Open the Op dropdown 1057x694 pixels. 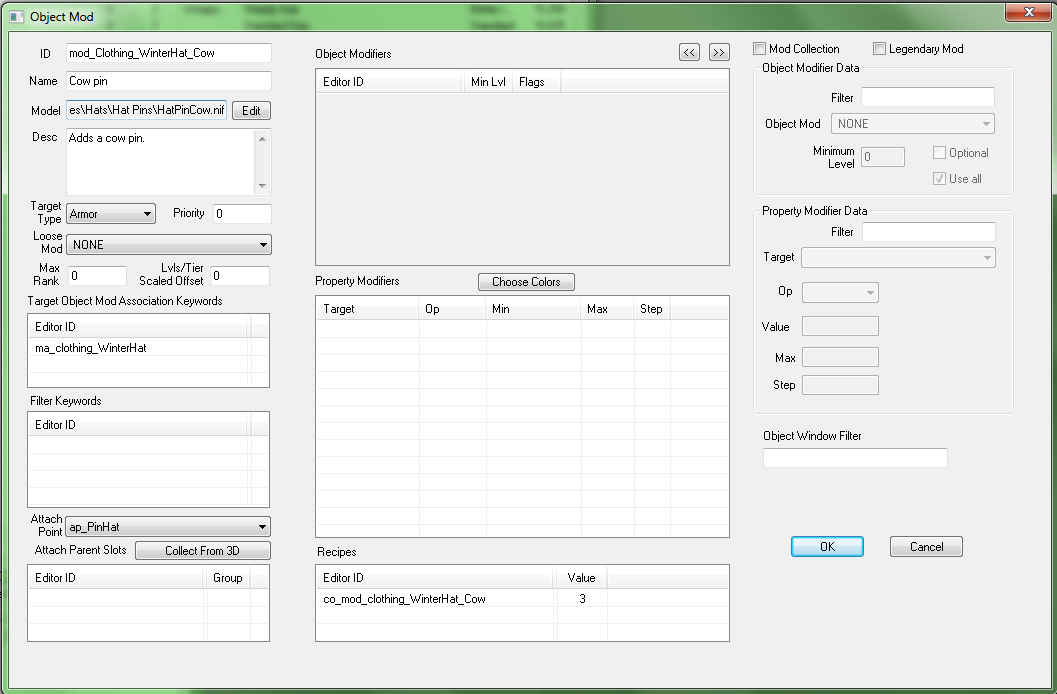[841, 292]
